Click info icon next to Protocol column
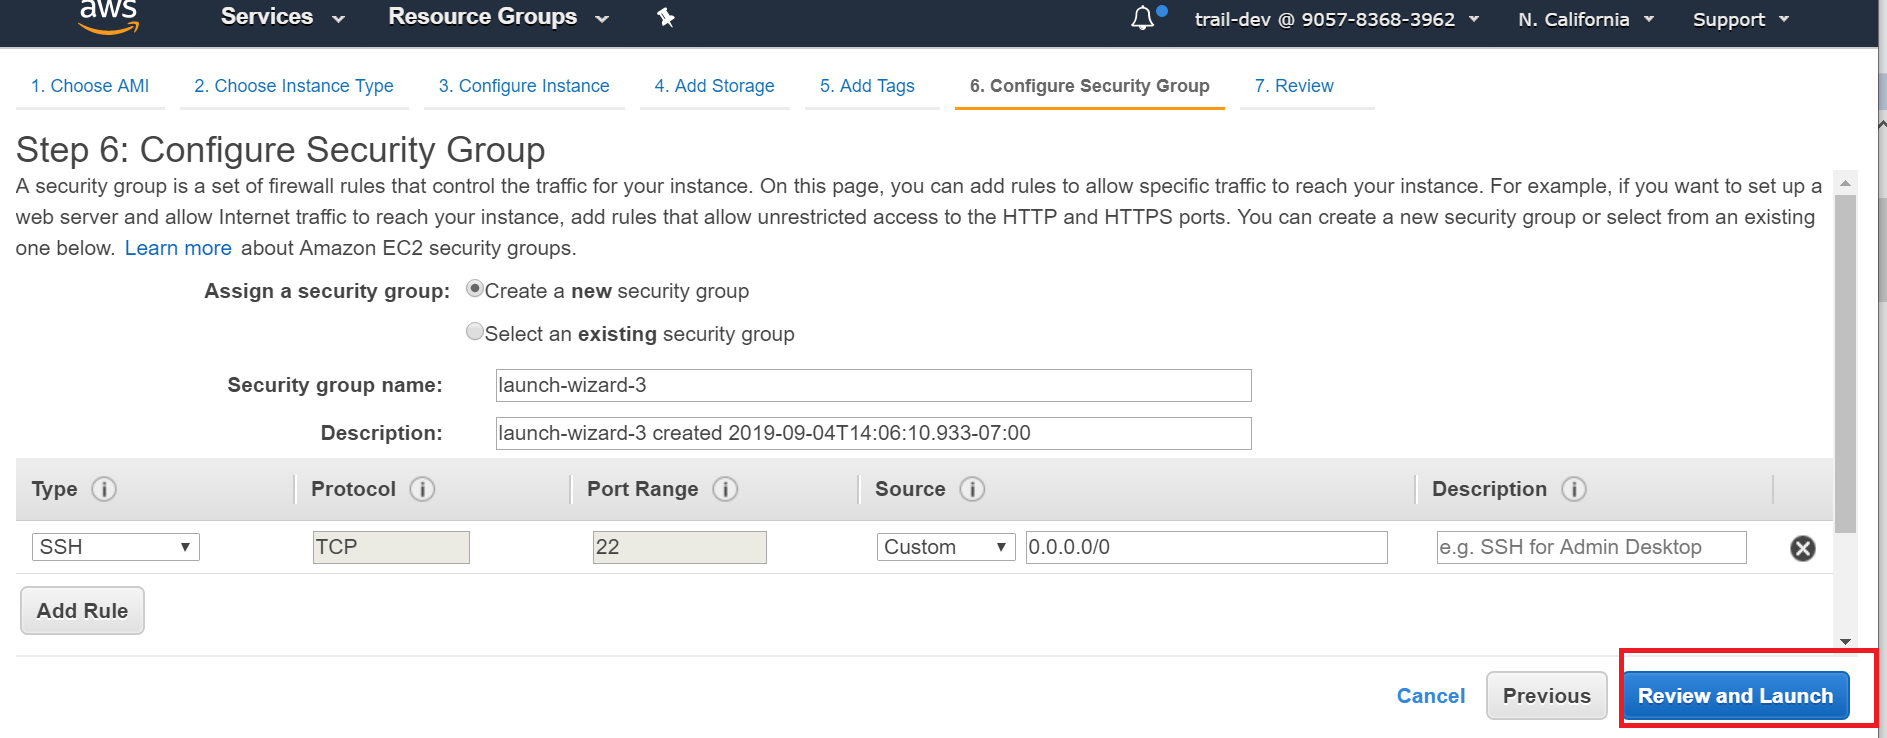Screen dimensions: 1887x738 pos(422,489)
